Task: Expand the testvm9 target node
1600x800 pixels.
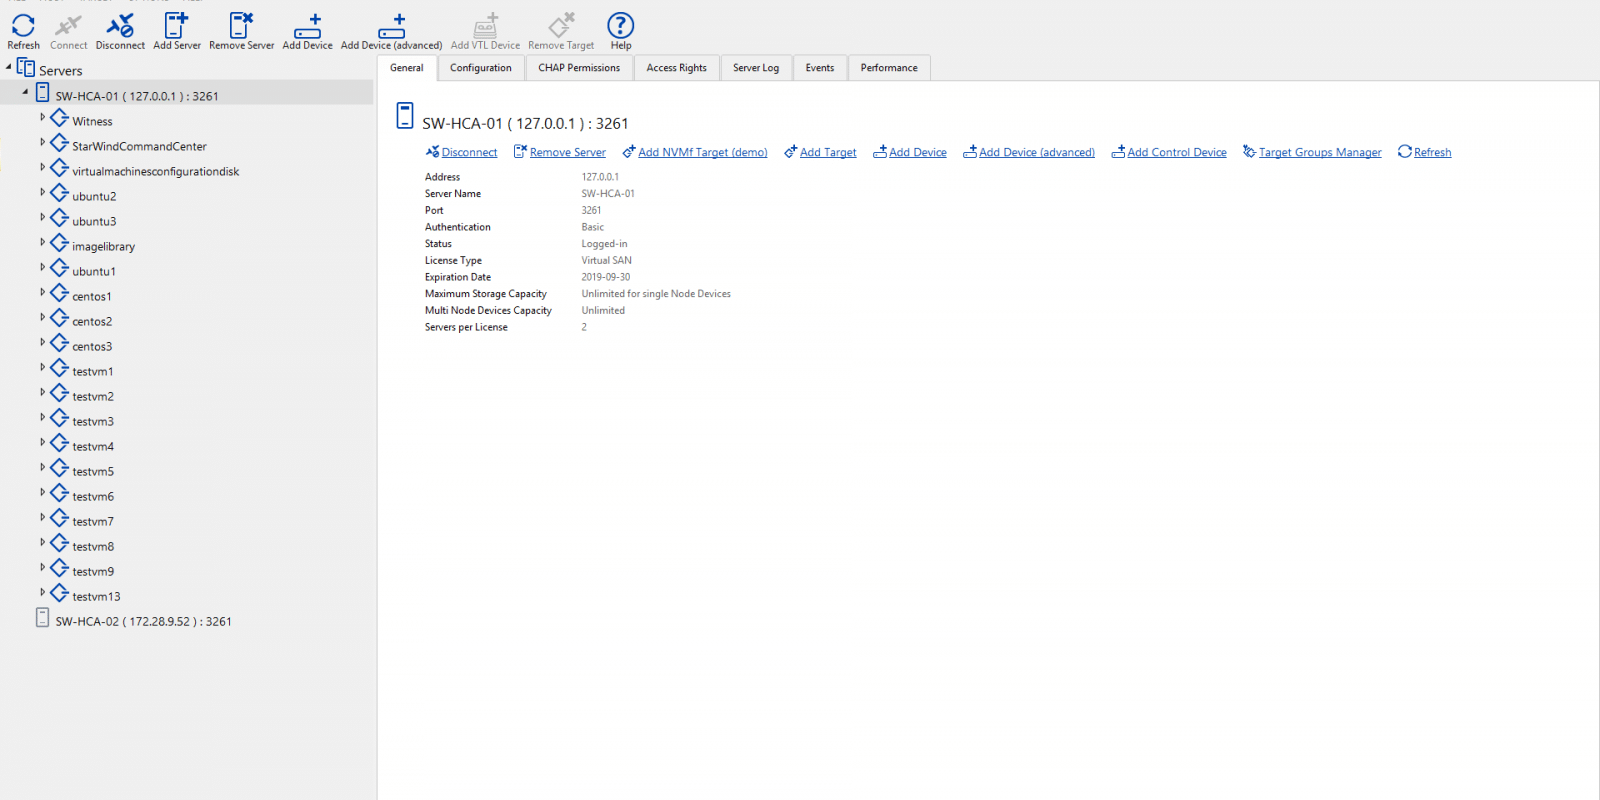Action: 42,567
